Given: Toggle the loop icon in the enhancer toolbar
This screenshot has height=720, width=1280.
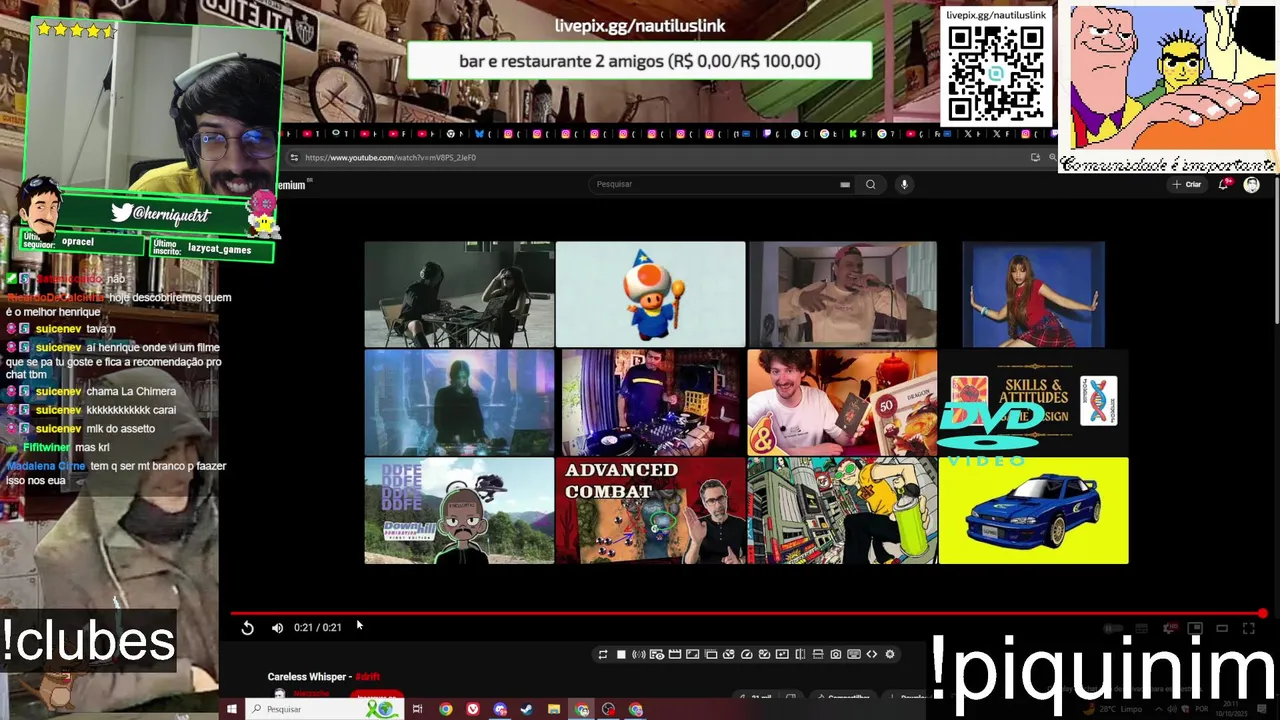Looking at the screenshot, I should coord(602,654).
